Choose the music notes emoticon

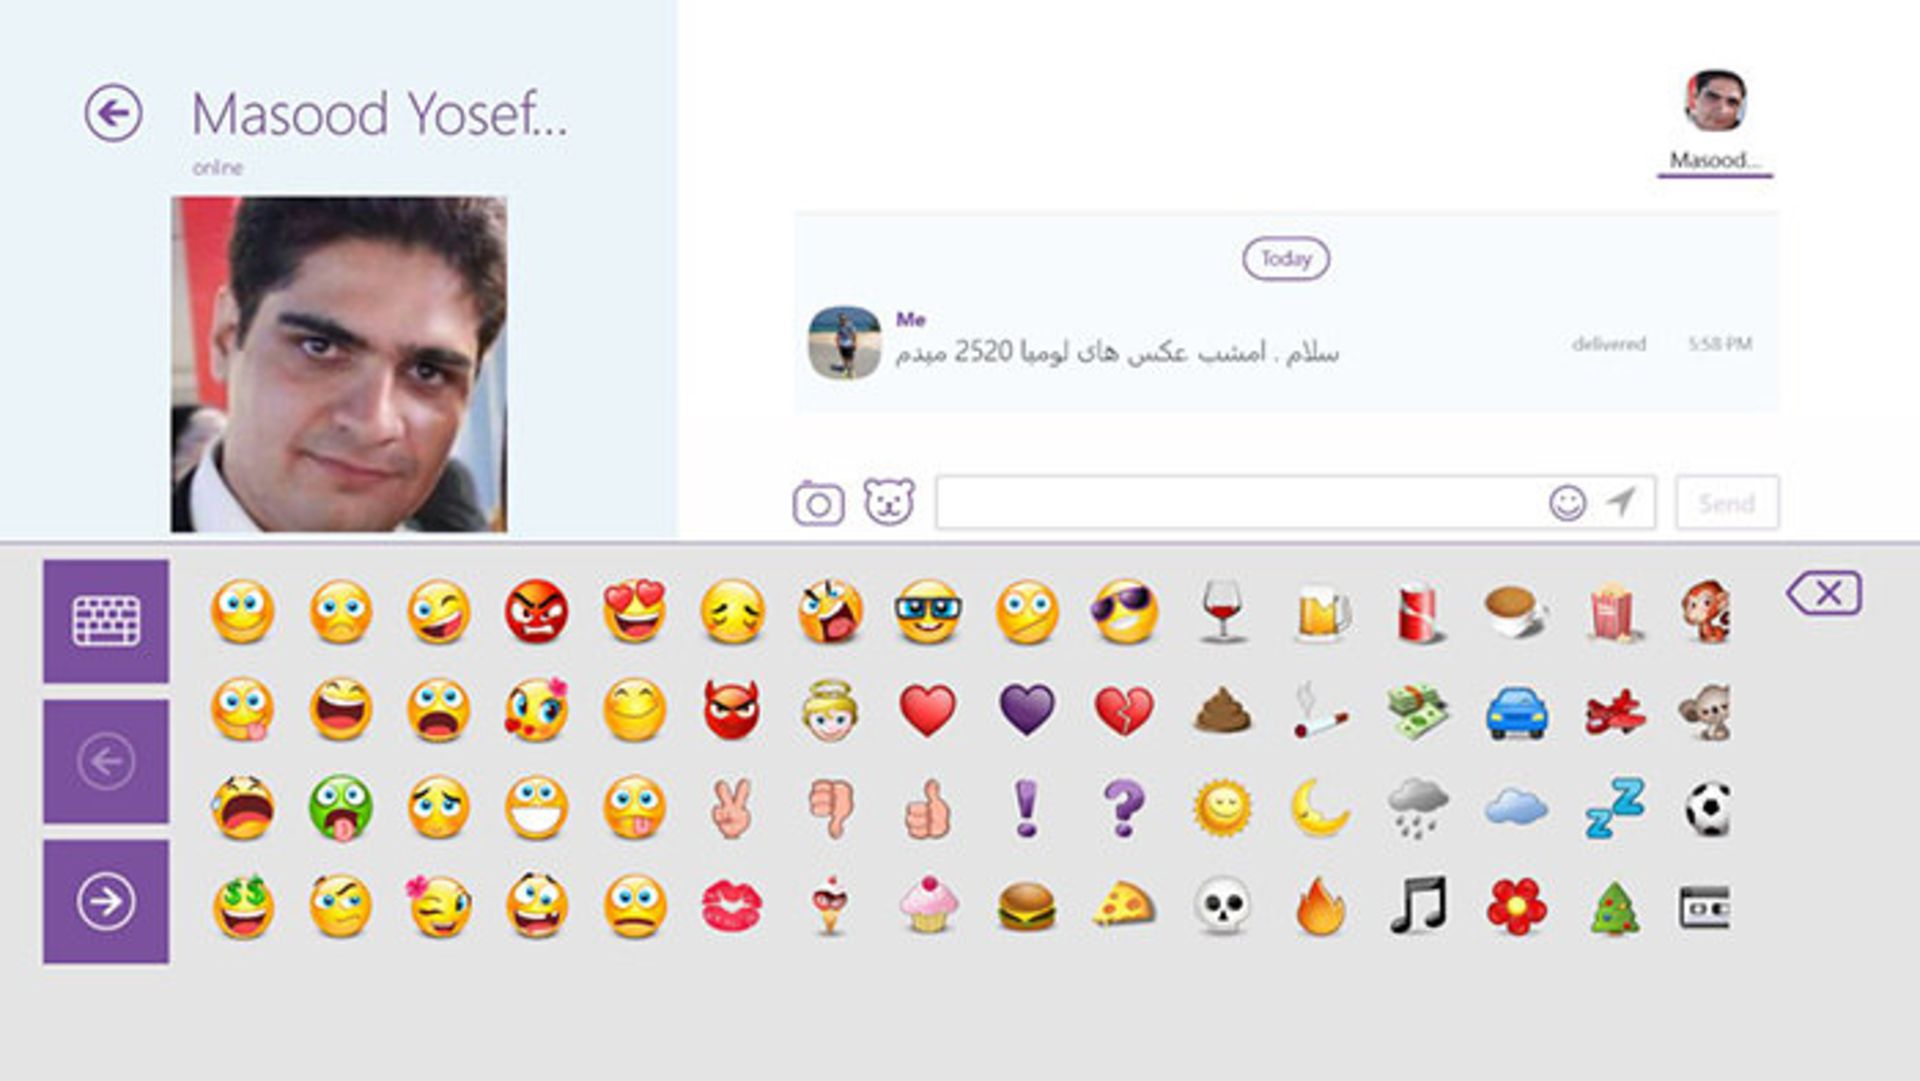[x=1418, y=905]
